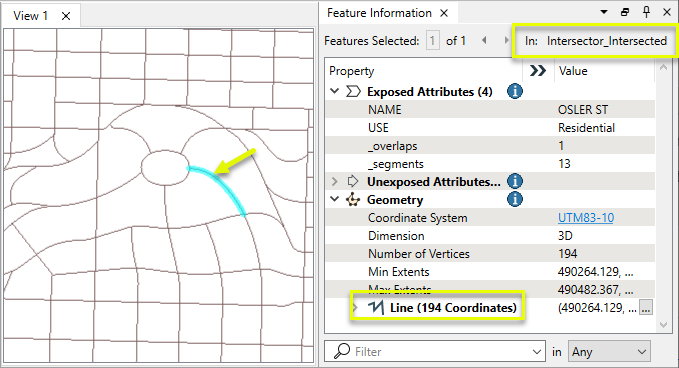This screenshot has width=679, height=368.
Task: Click the double-arrow column toggle icon
Action: click(537, 71)
